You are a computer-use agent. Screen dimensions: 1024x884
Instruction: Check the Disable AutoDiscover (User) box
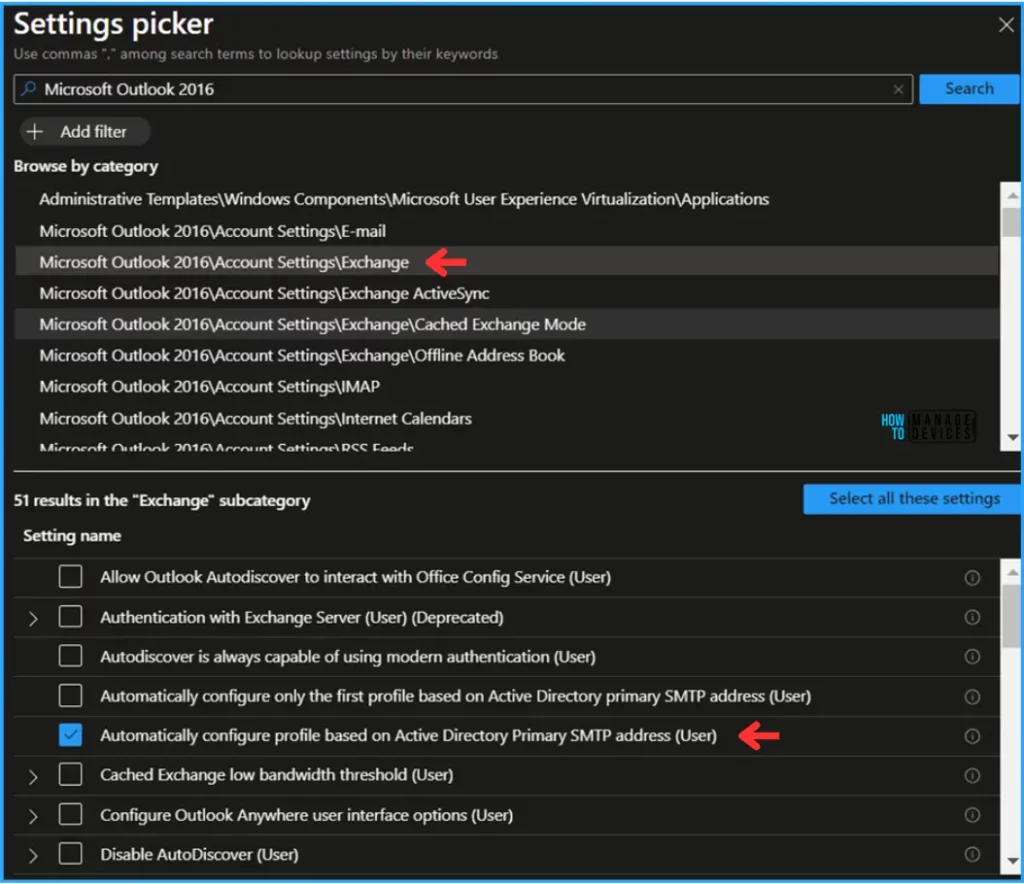(x=71, y=853)
